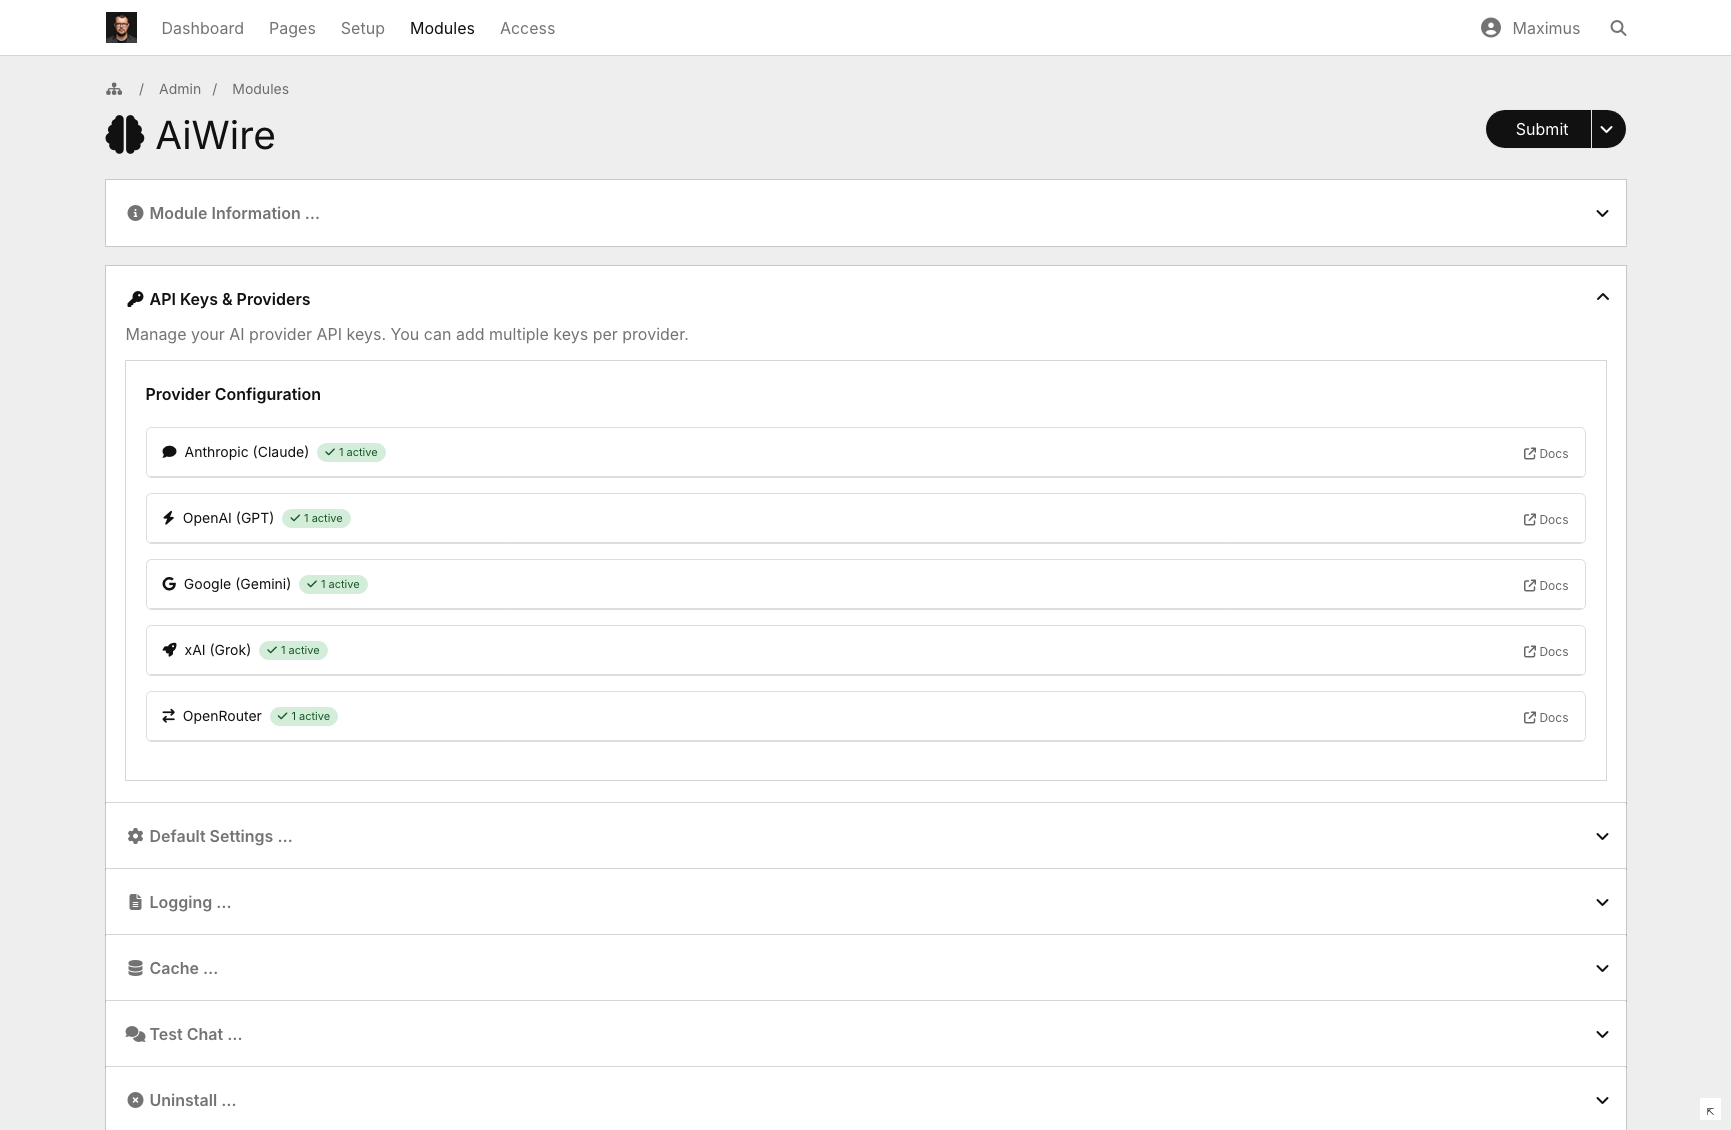This screenshot has height=1130, width=1731.
Task: Go to the Dashboard menu item
Action: 202,28
